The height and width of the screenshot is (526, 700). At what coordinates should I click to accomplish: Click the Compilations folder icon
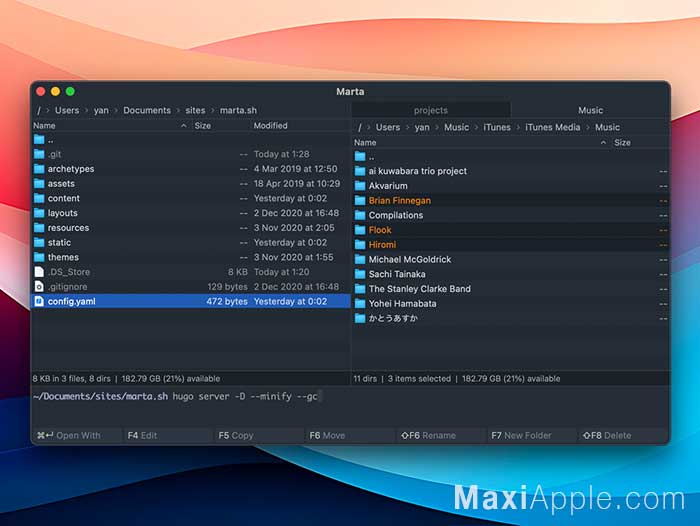click(x=360, y=216)
